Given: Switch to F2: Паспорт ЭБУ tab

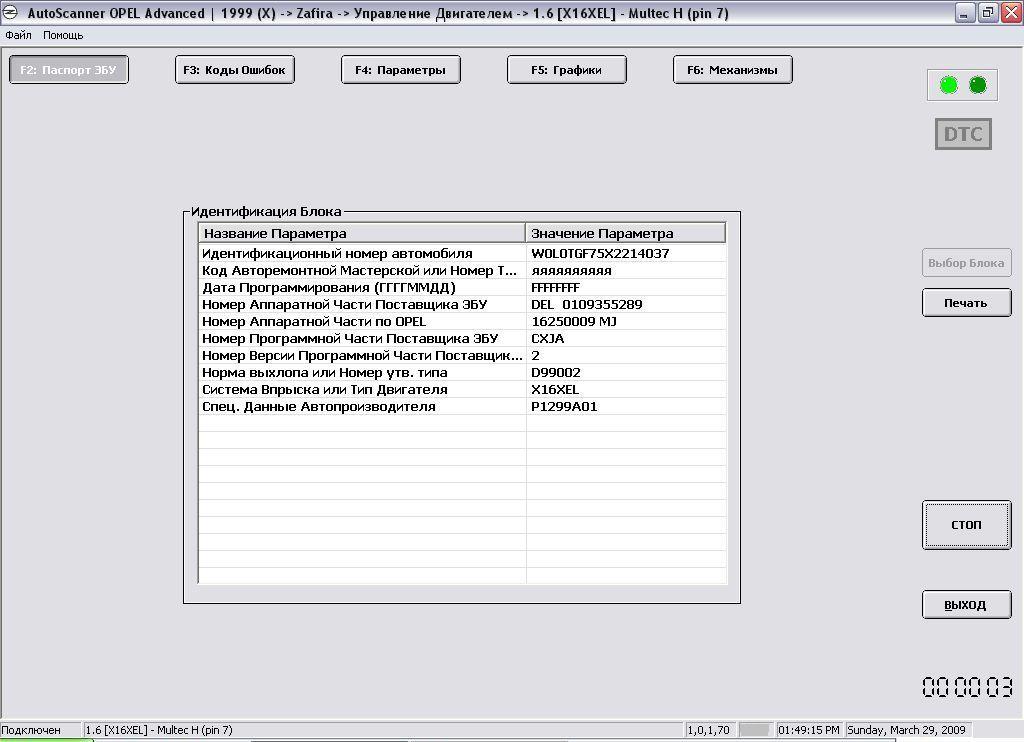Looking at the screenshot, I should pyautogui.click(x=69, y=70).
